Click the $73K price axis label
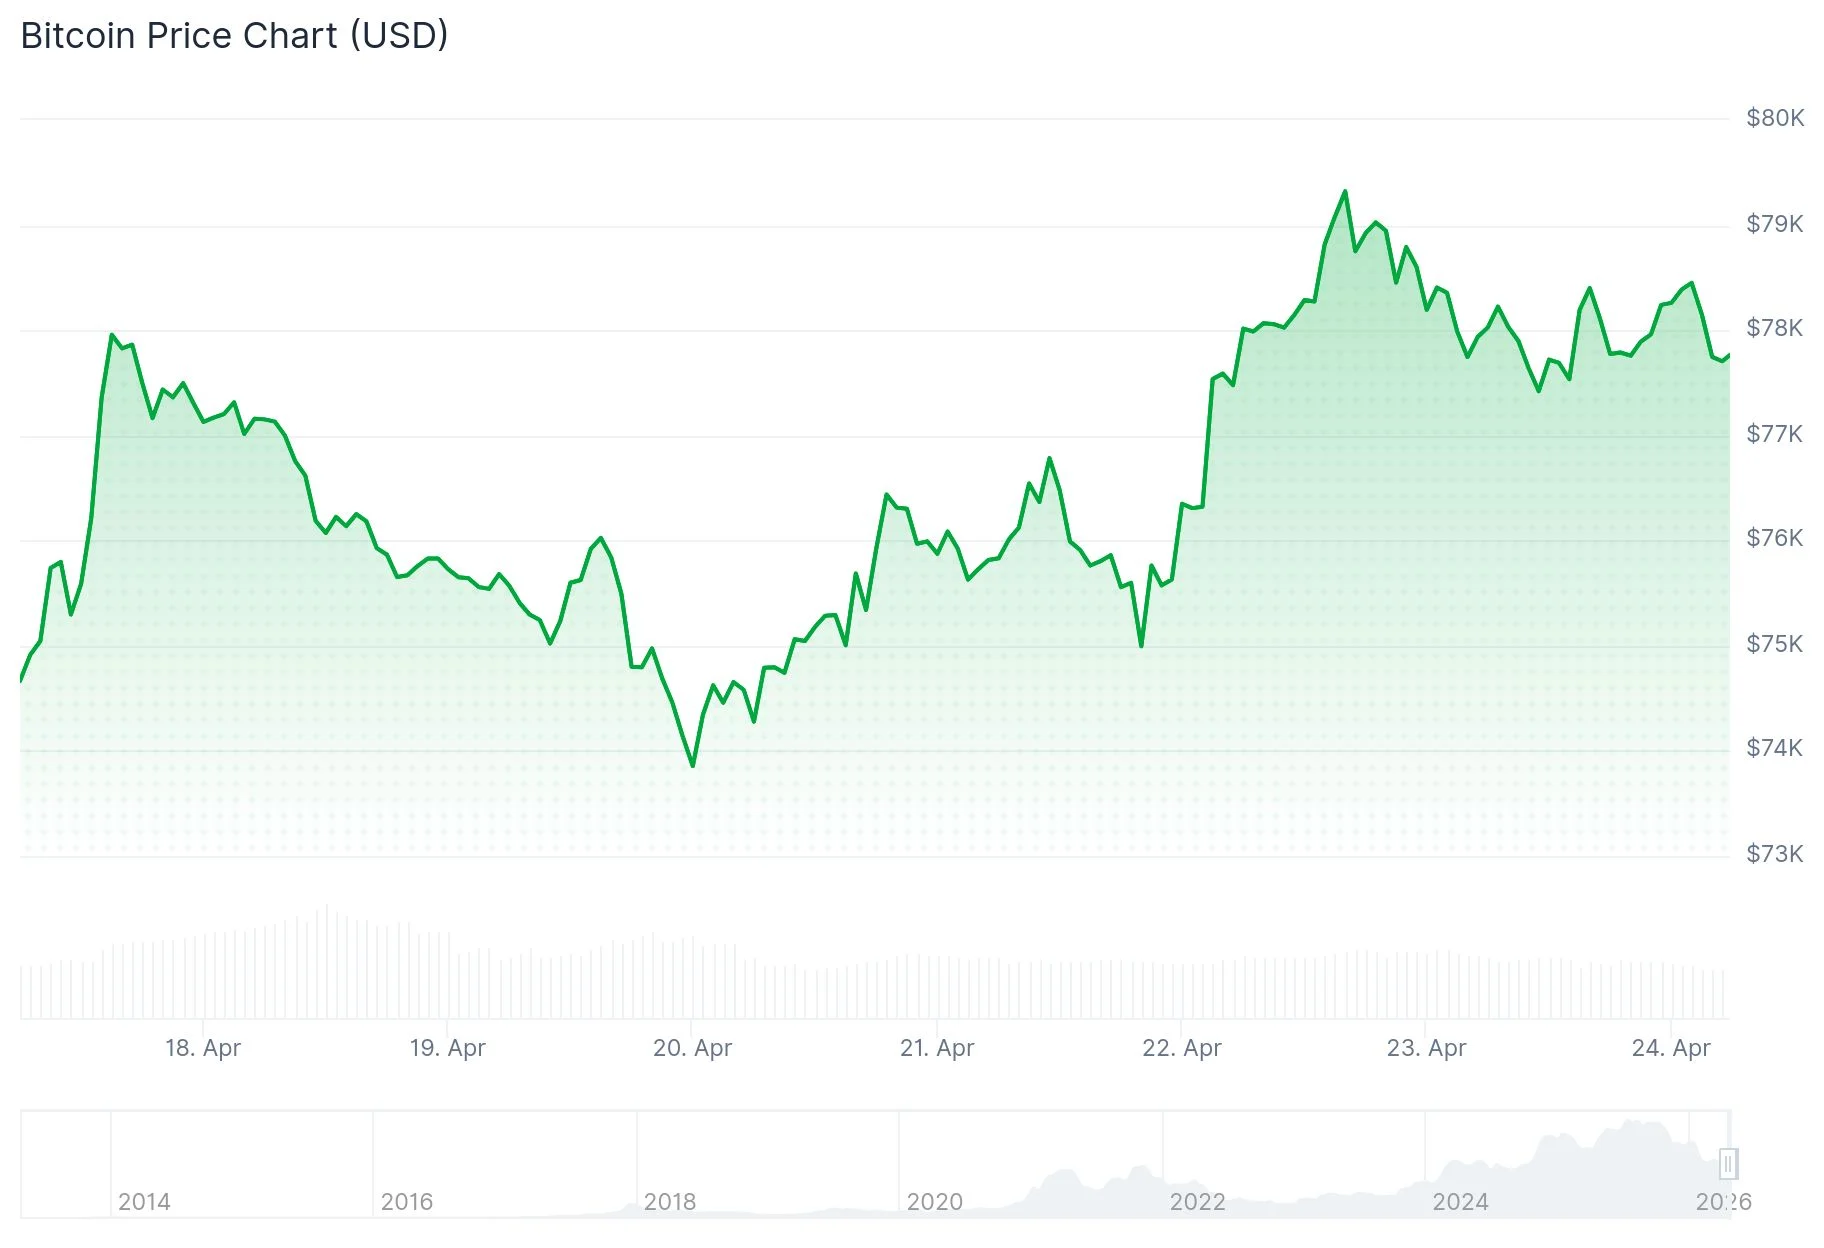Viewport: 1824px width, 1248px height. click(x=1775, y=854)
